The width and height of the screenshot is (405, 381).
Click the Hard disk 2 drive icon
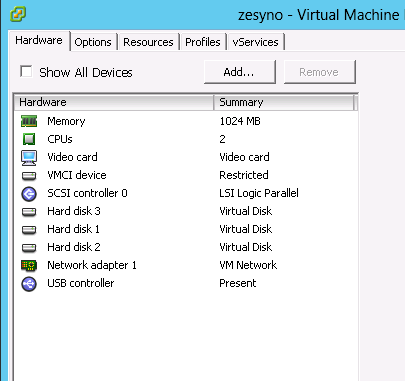coord(29,248)
